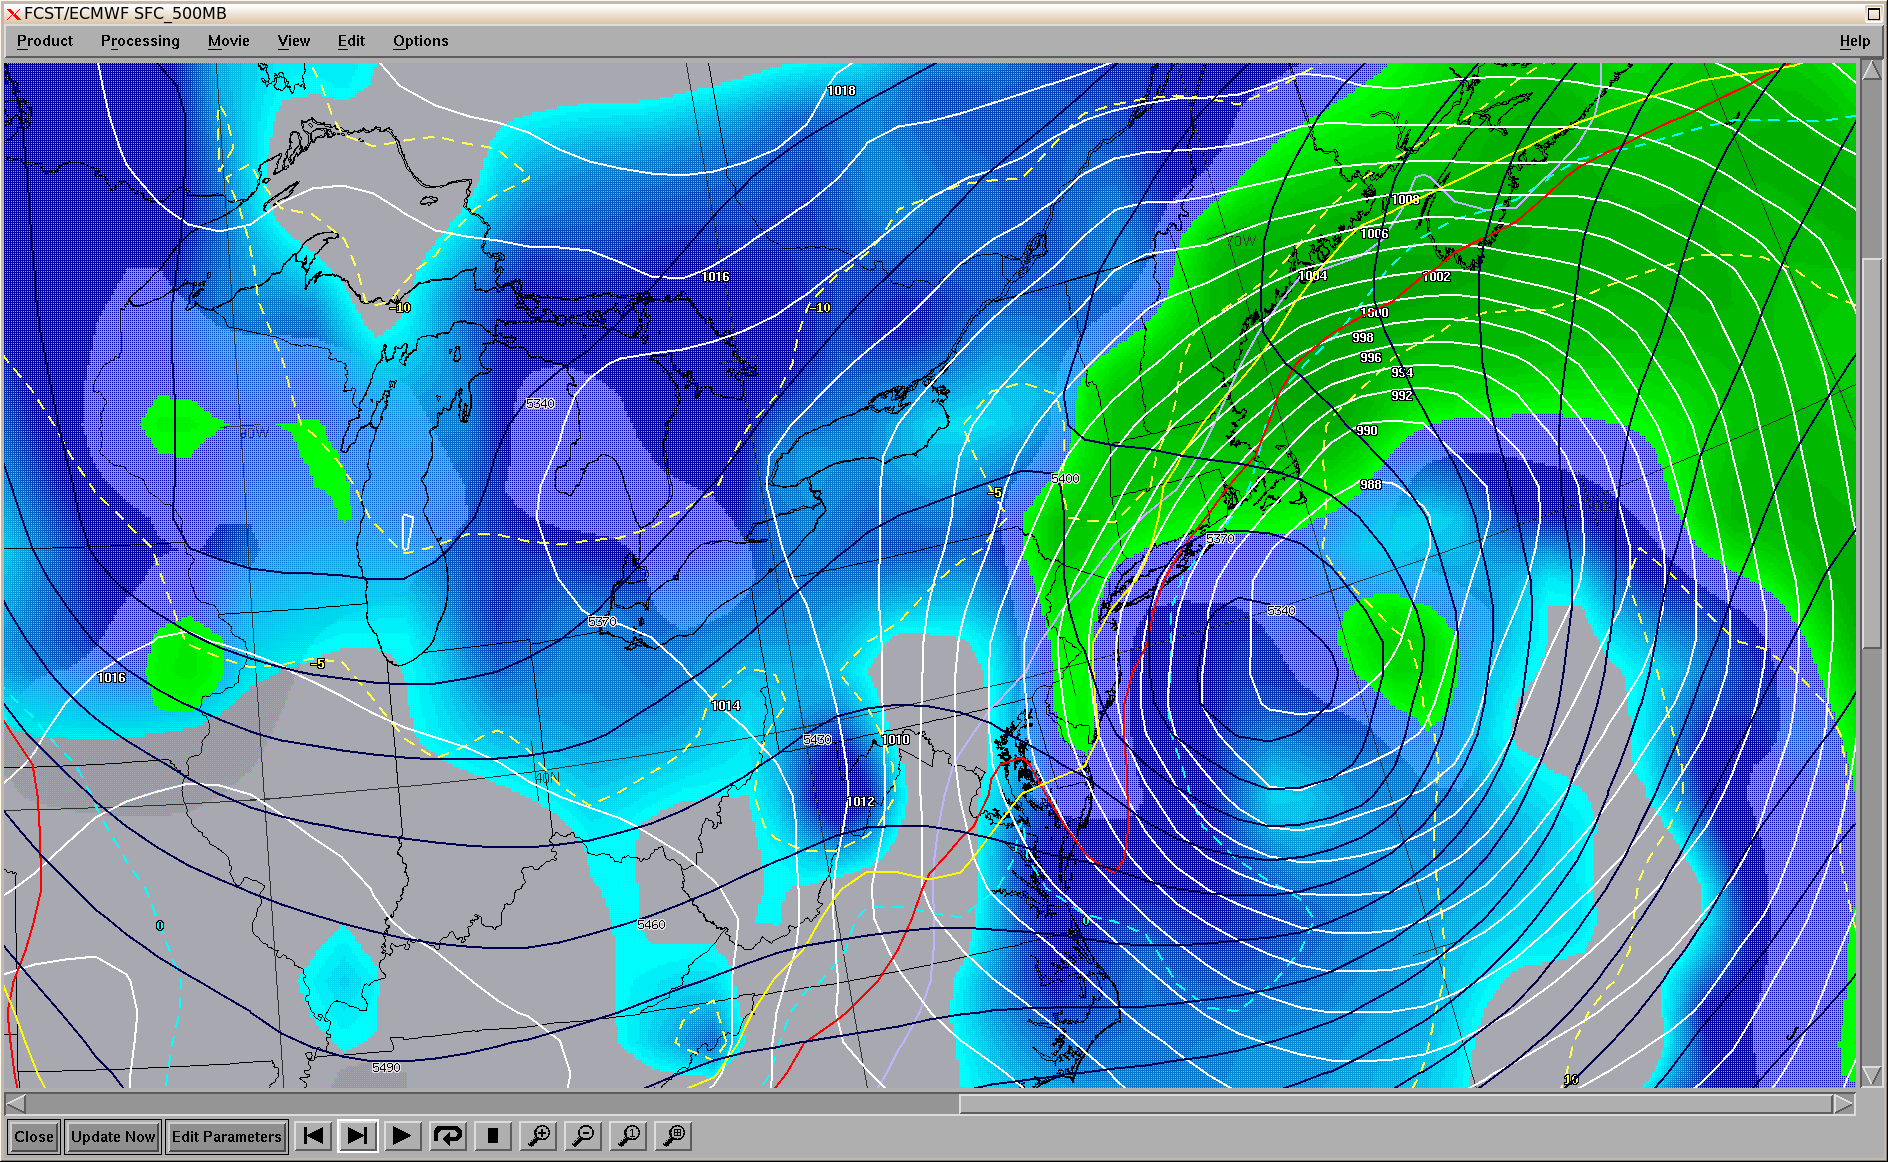Open the Product menu
This screenshot has height=1162, width=1888.
[45, 41]
